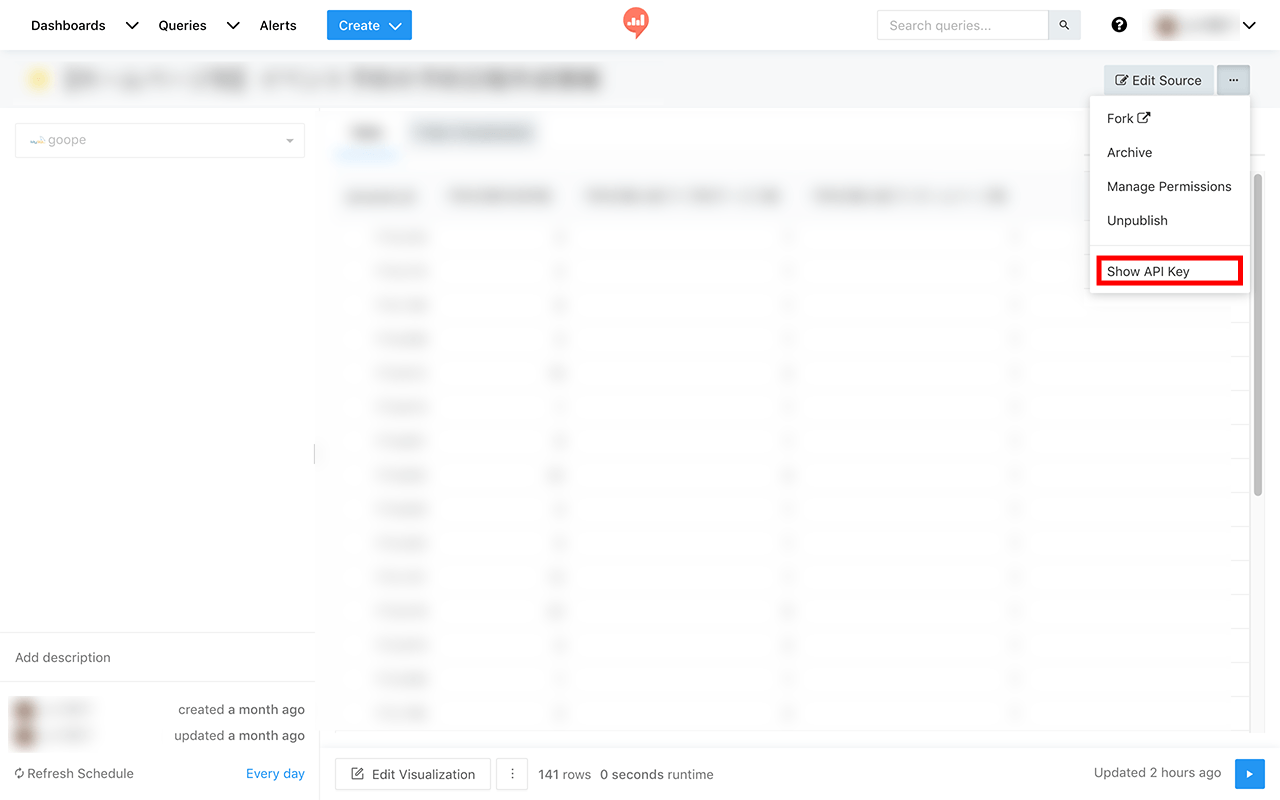Click the Updated 2 hours ago text
The width and height of the screenshot is (1280, 800).
click(1157, 772)
